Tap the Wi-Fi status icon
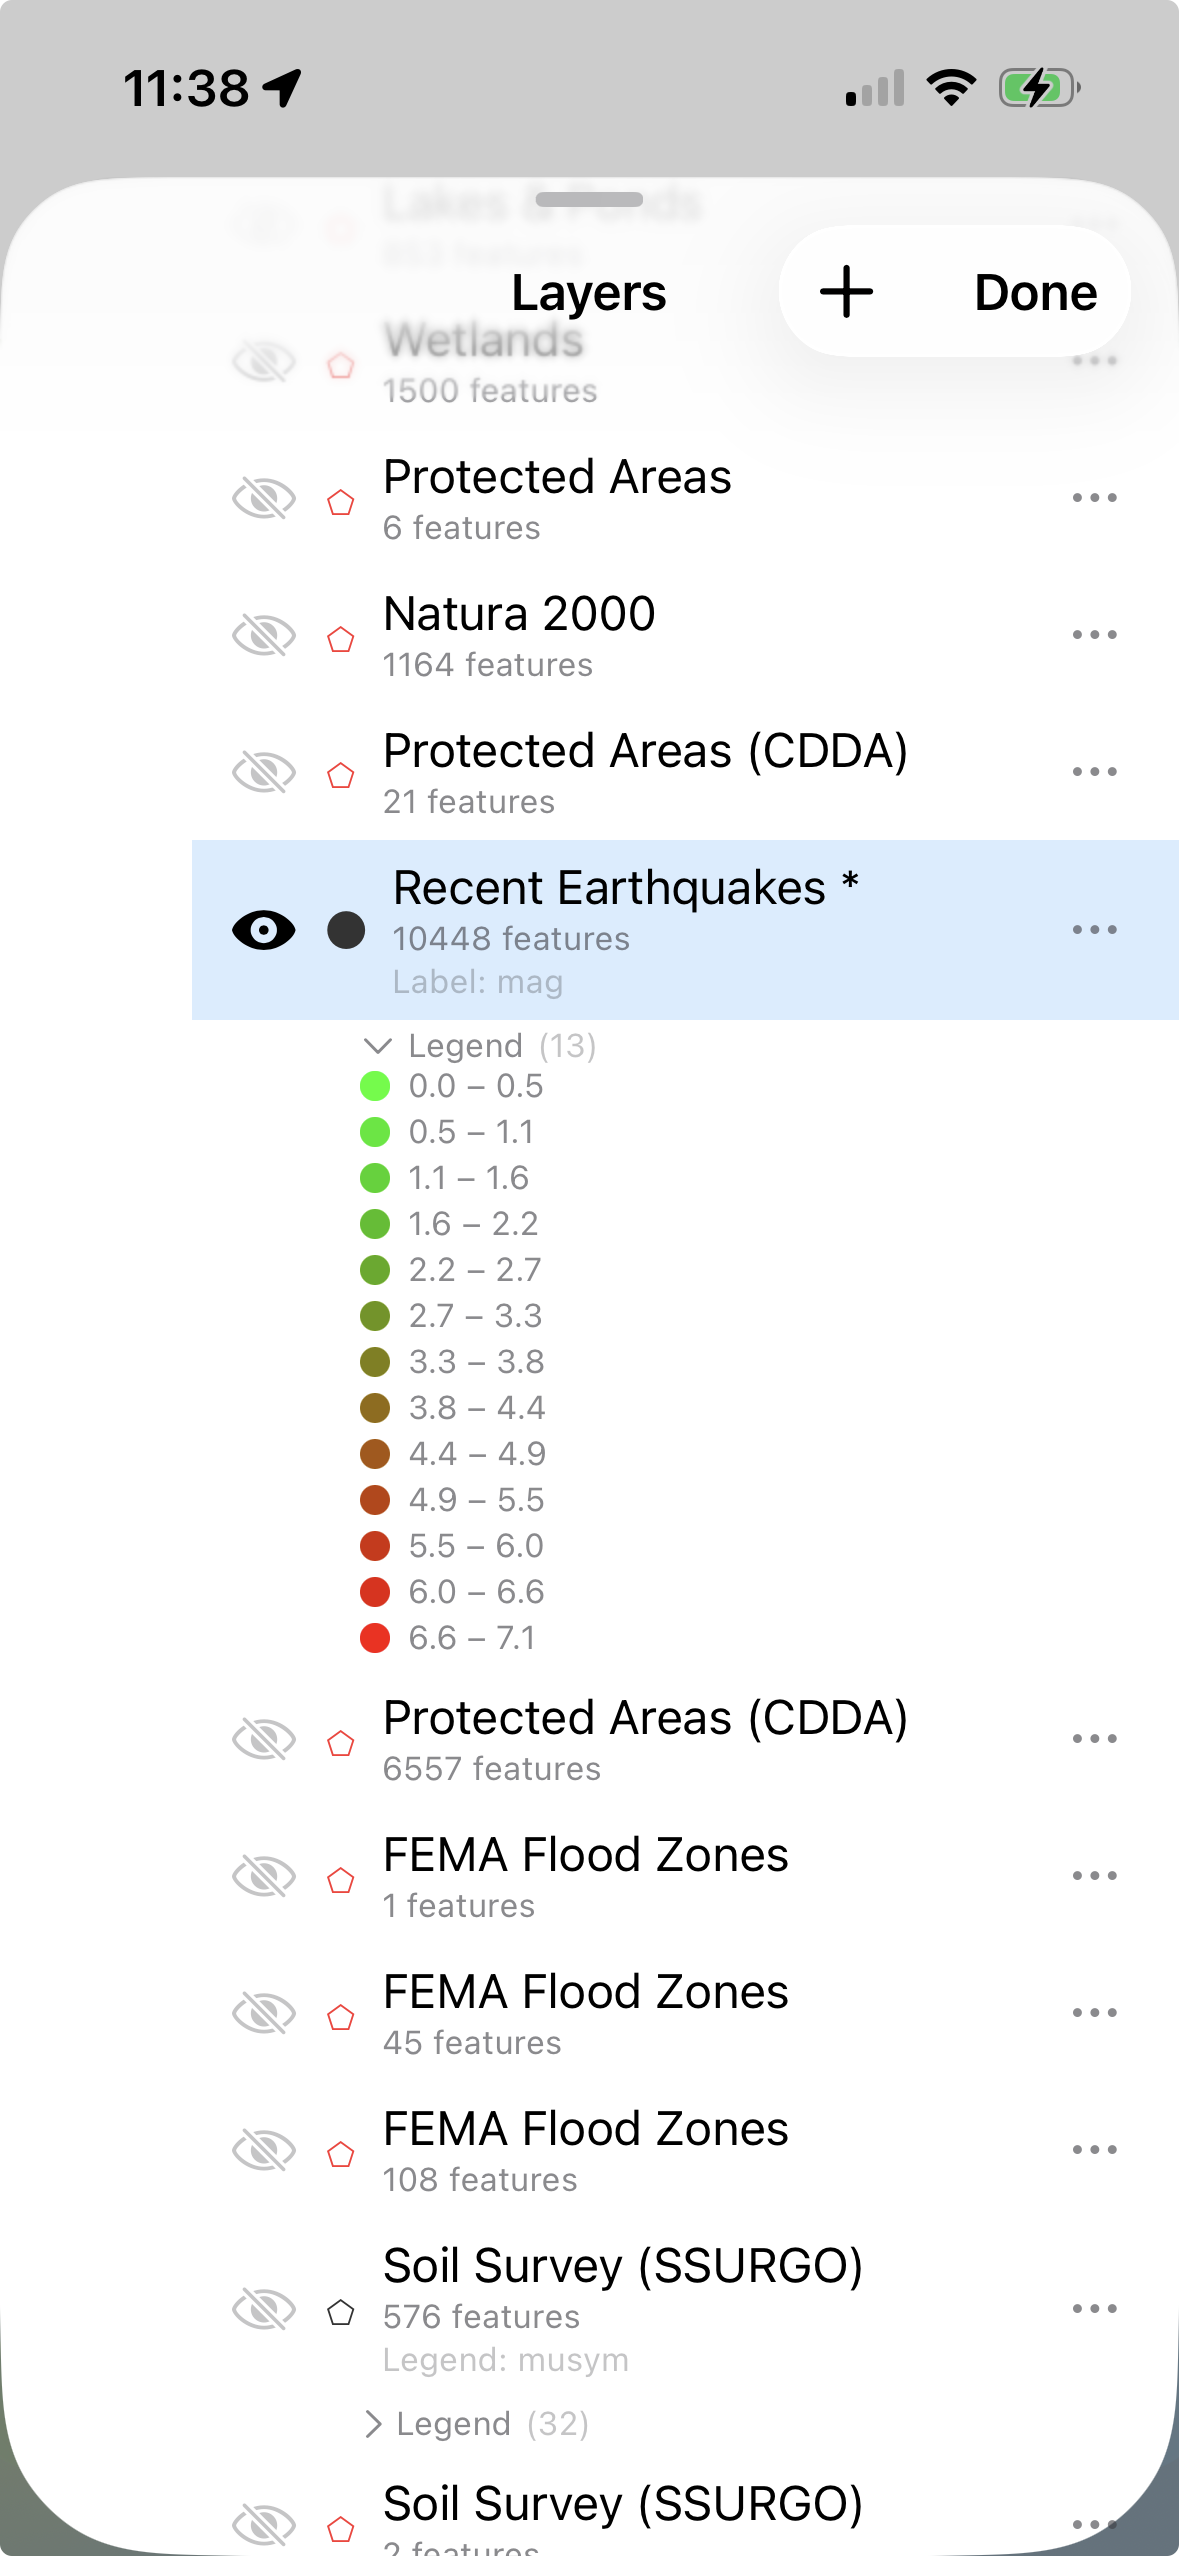 click(x=951, y=88)
